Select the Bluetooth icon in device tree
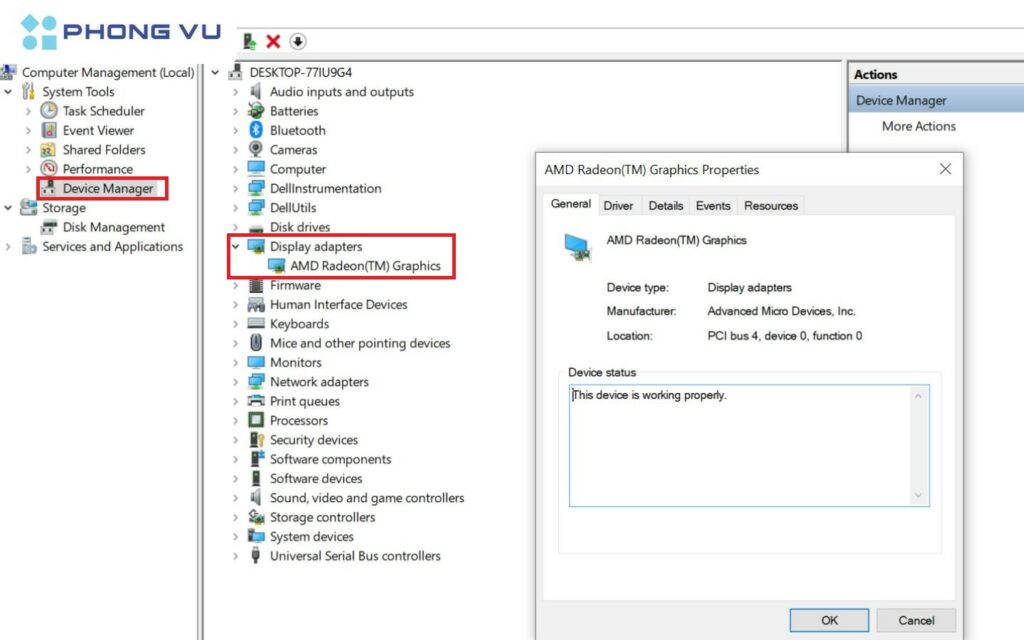Viewport: 1024px width, 640px height. pyautogui.click(x=256, y=130)
